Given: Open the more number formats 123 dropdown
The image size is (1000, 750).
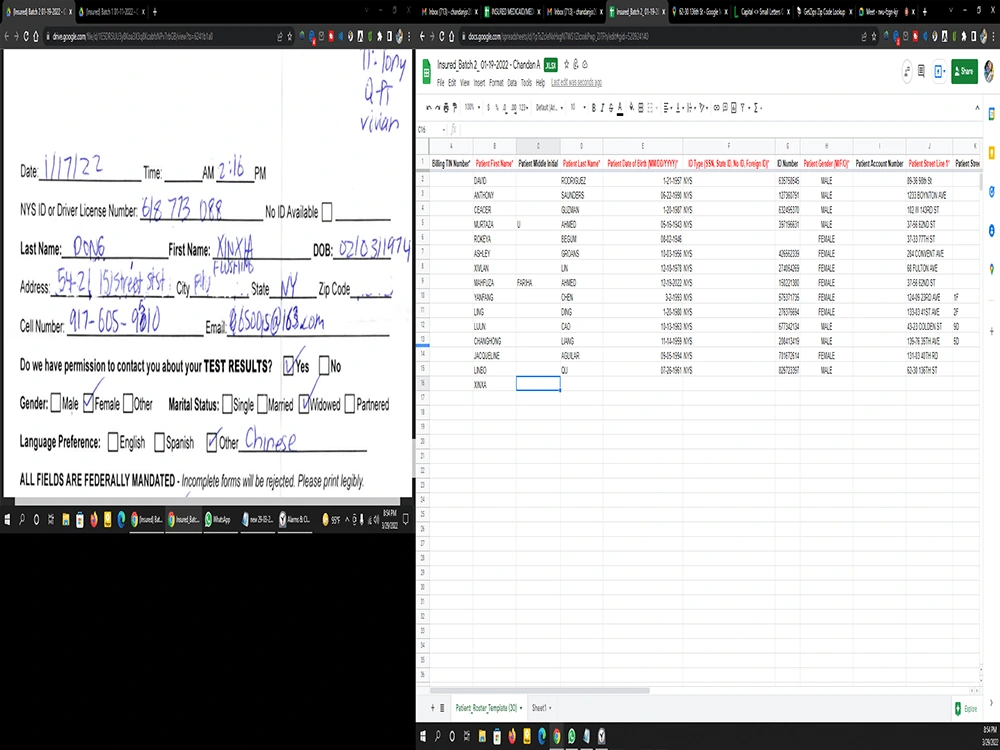Looking at the screenshot, I should (x=524, y=108).
